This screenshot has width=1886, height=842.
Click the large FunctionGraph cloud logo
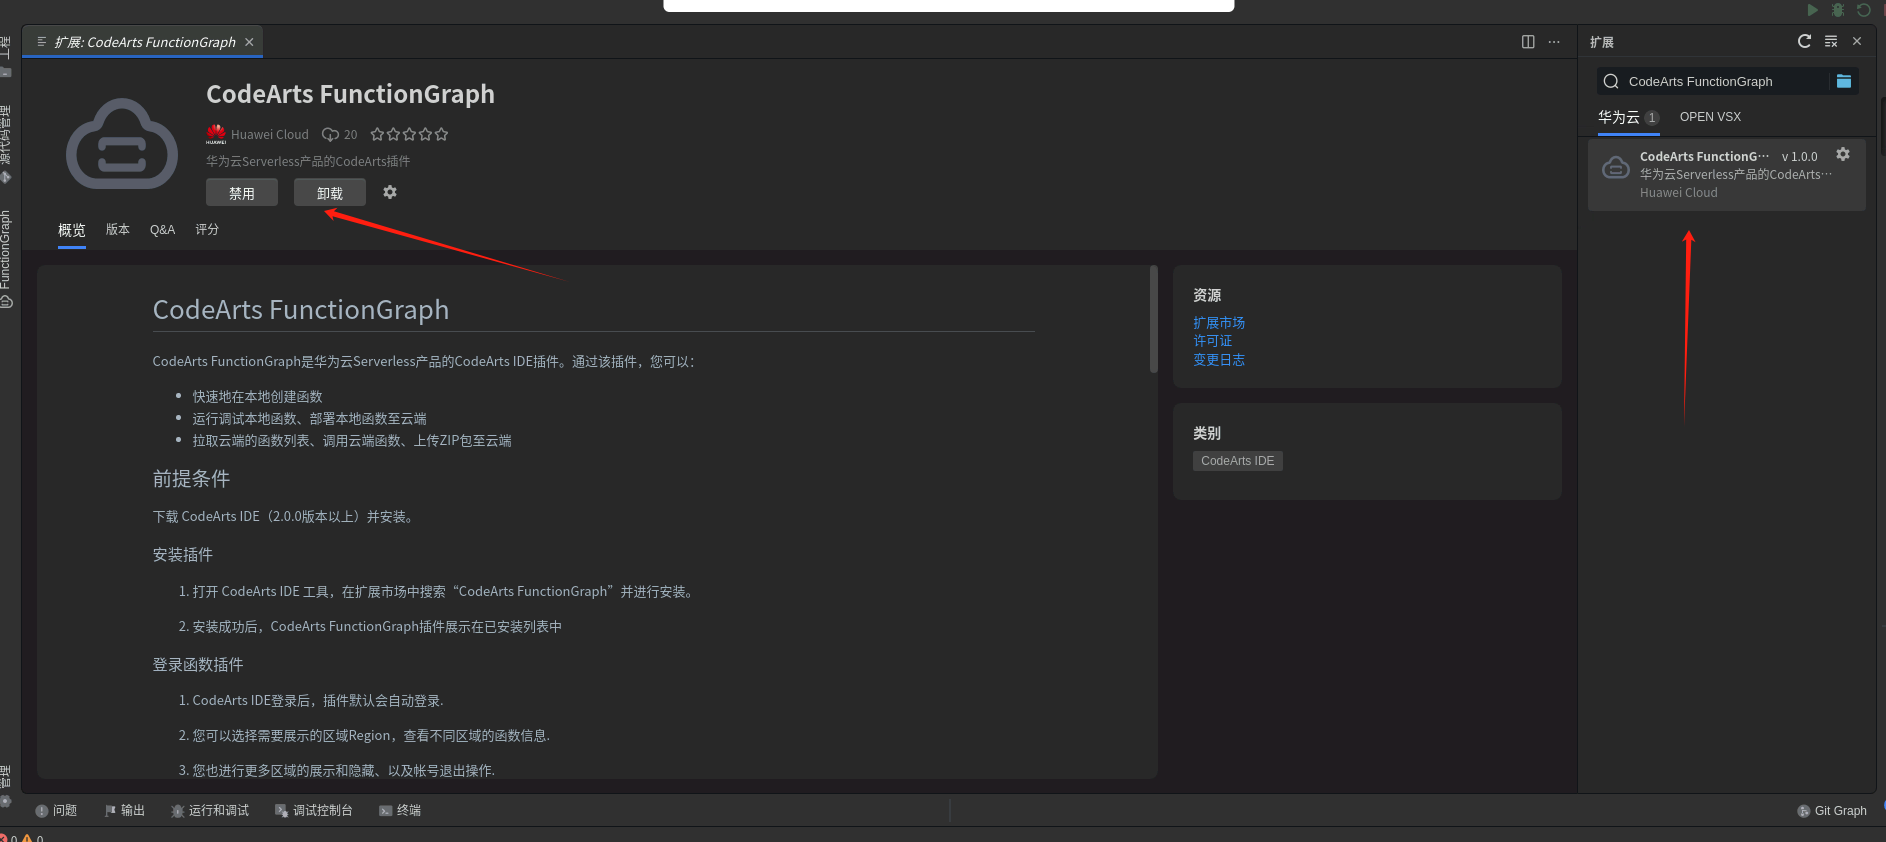[x=122, y=144]
